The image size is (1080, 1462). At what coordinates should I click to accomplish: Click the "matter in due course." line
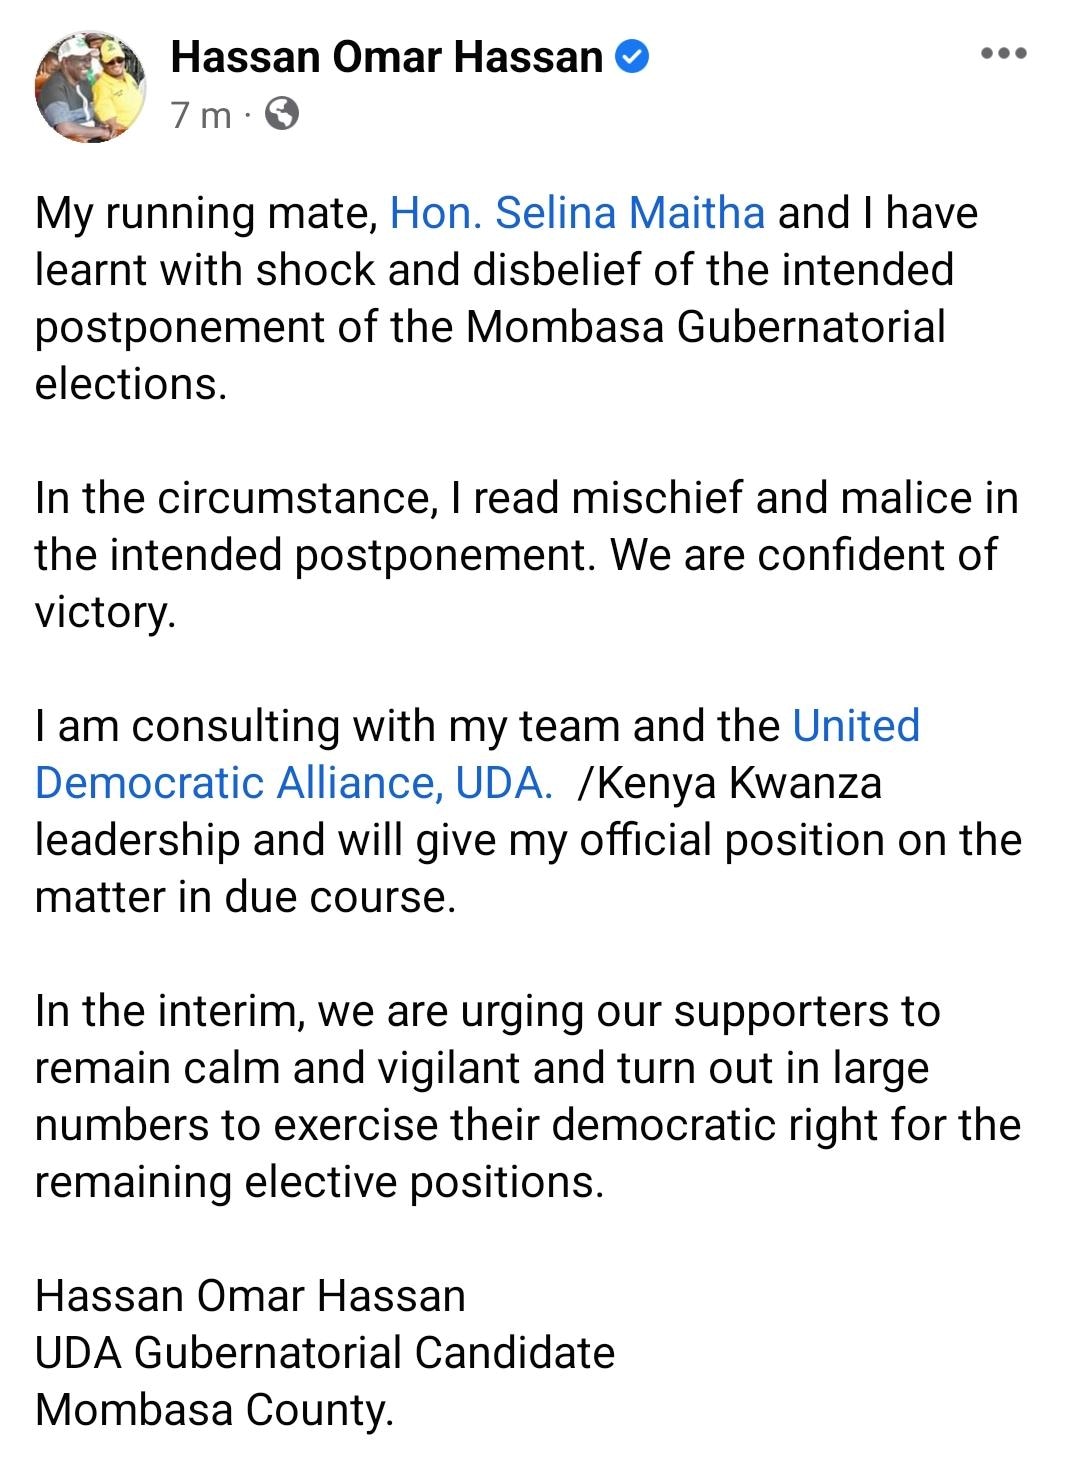point(245,897)
